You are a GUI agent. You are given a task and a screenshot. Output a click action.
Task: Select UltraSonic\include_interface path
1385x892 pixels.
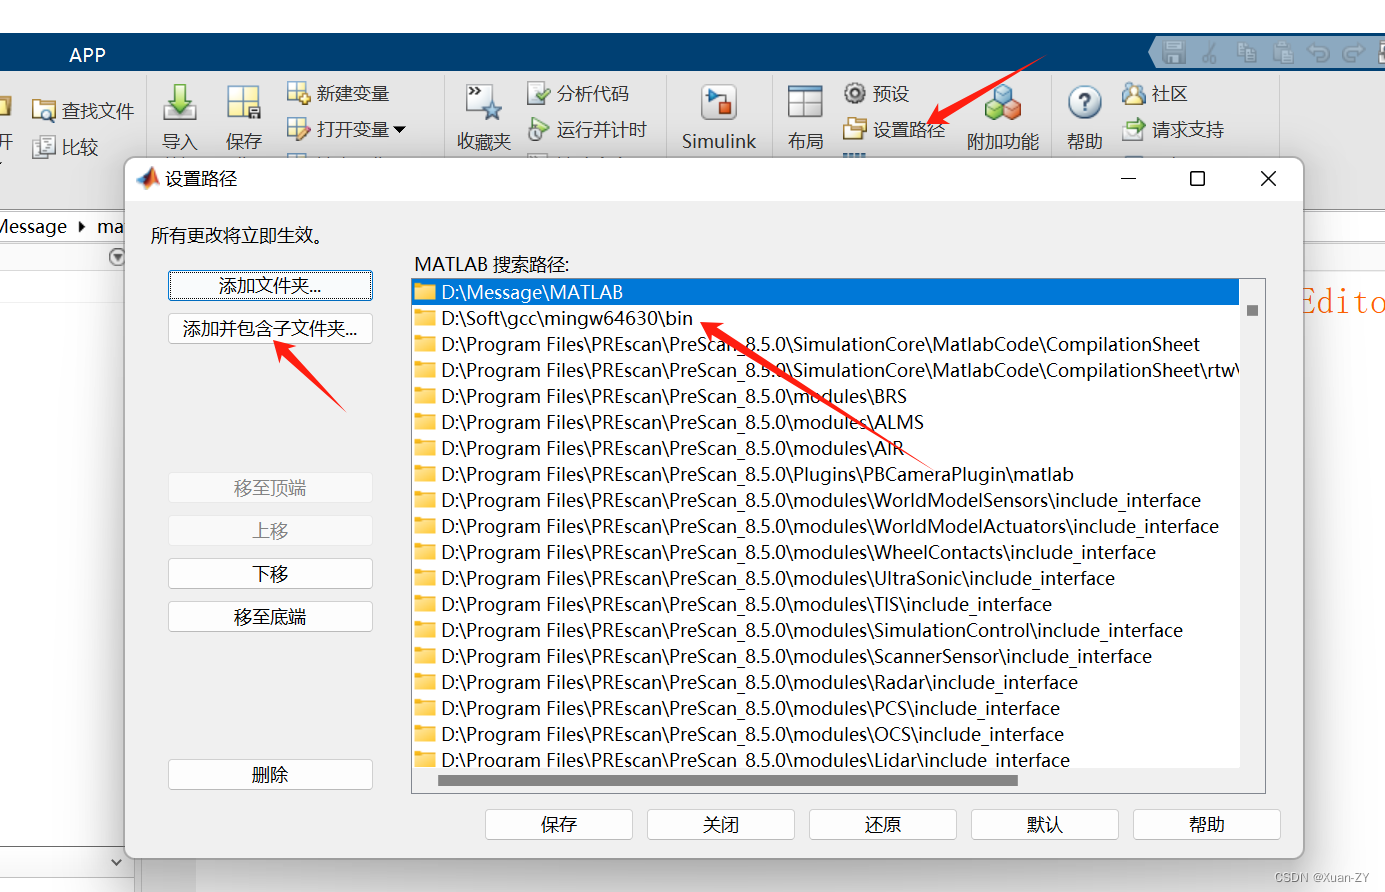[x=826, y=578]
